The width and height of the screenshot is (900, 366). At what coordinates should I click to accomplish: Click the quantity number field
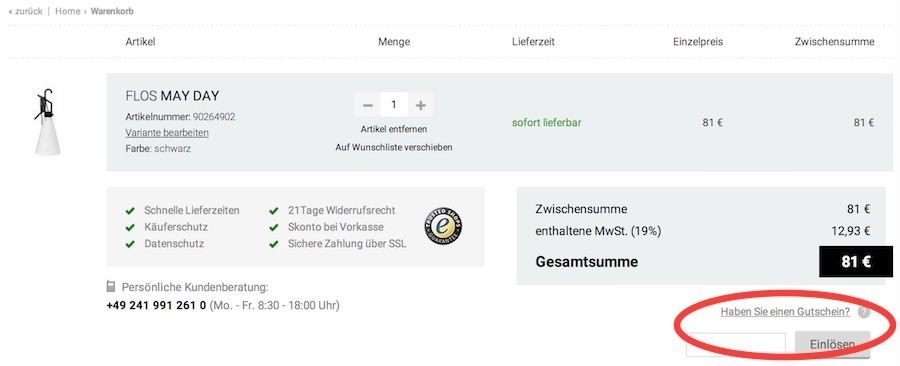pos(394,105)
